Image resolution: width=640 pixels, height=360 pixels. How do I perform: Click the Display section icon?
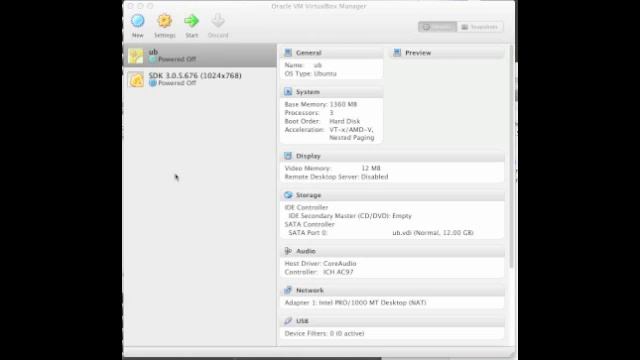288,156
